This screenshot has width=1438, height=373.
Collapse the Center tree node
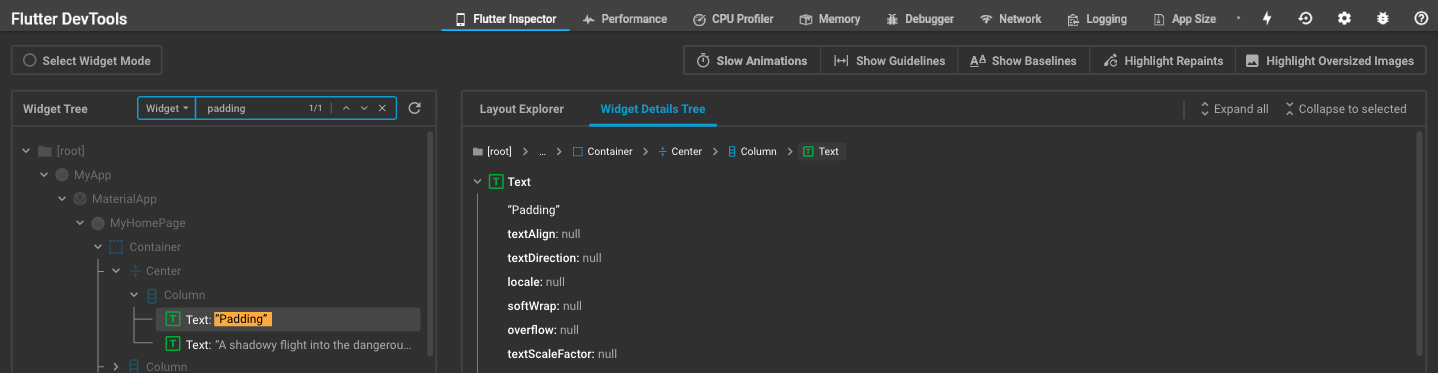pos(116,271)
